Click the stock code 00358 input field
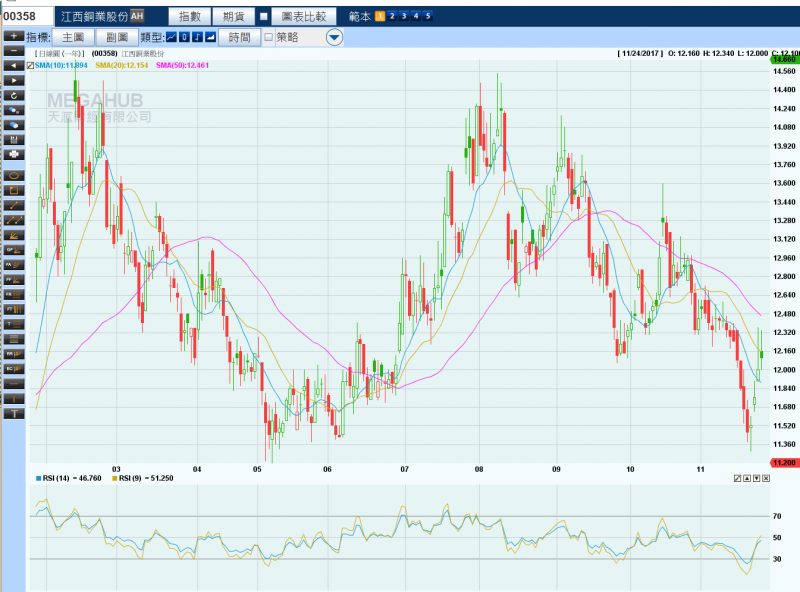 [x=26, y=16]
